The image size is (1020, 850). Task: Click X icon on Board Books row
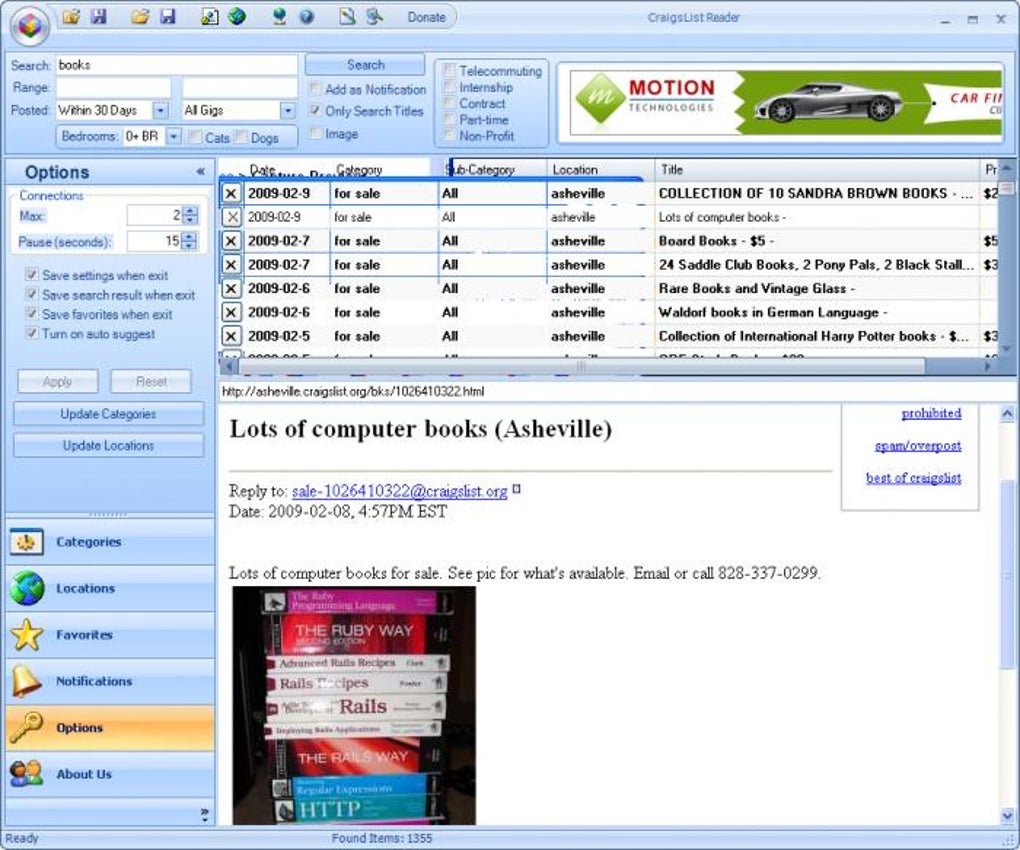[231, 241]
